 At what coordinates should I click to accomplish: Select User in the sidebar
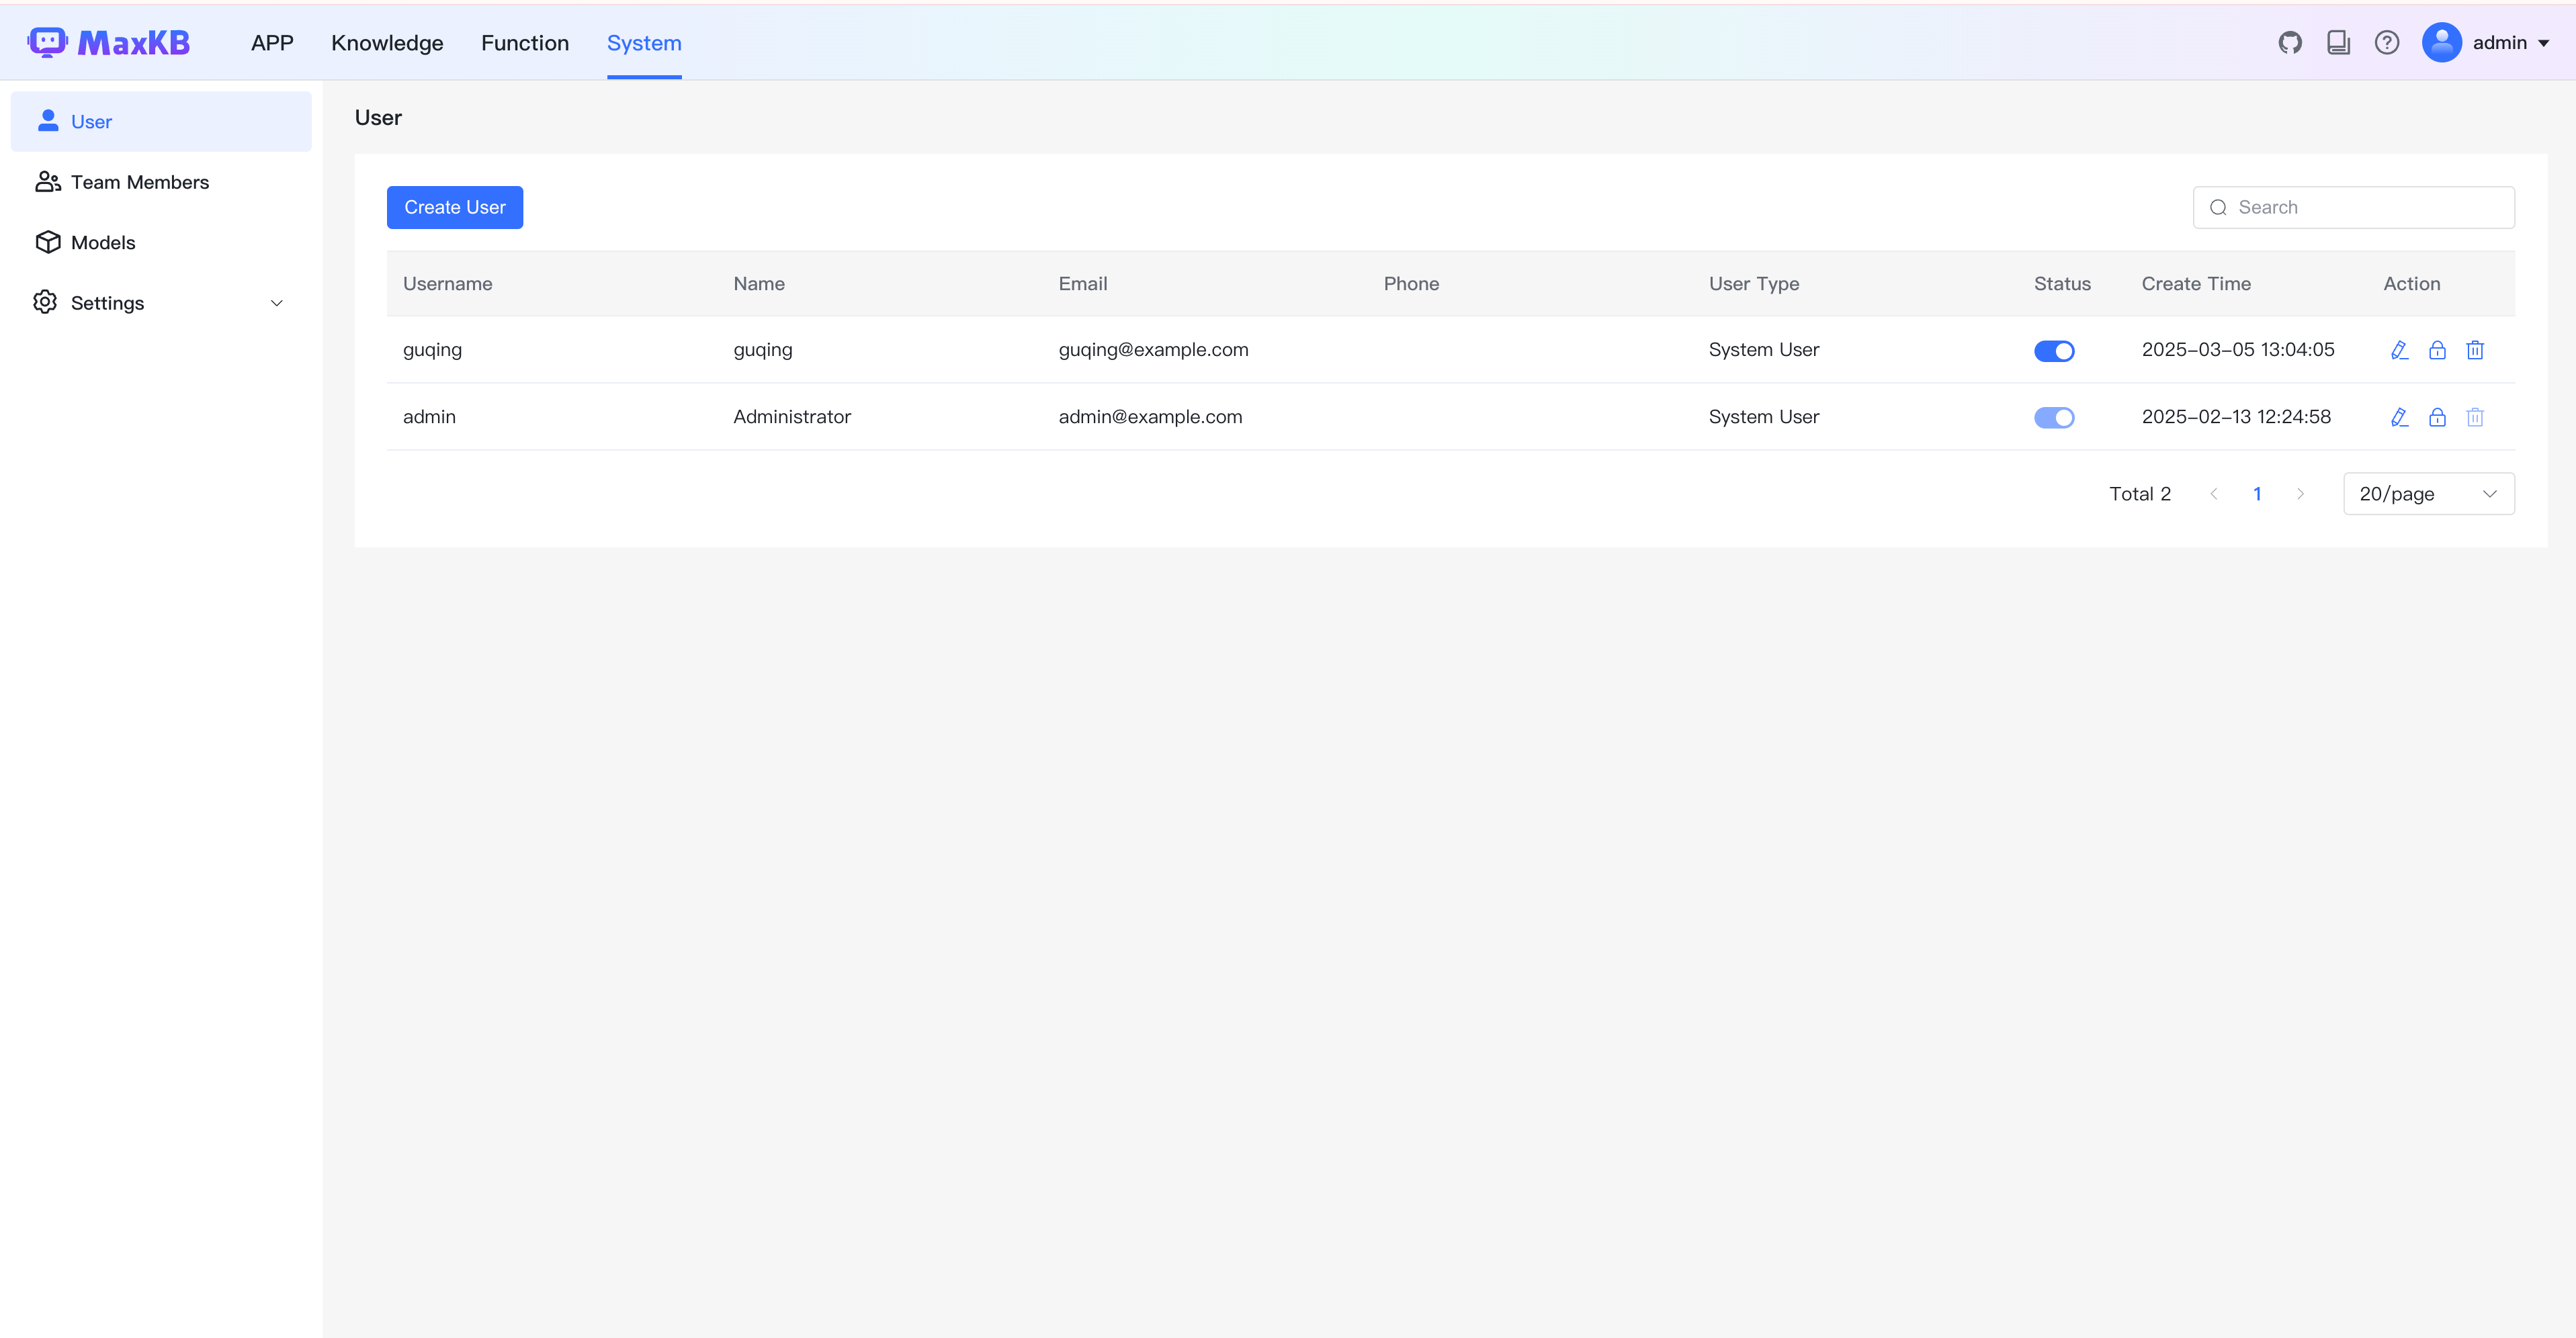[x=161, y=121]
